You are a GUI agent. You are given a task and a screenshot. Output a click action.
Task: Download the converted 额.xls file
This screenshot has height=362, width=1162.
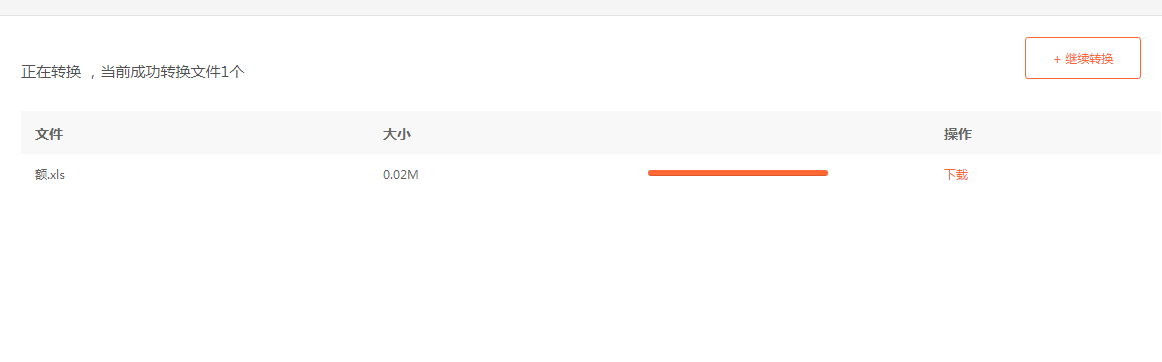956,175
